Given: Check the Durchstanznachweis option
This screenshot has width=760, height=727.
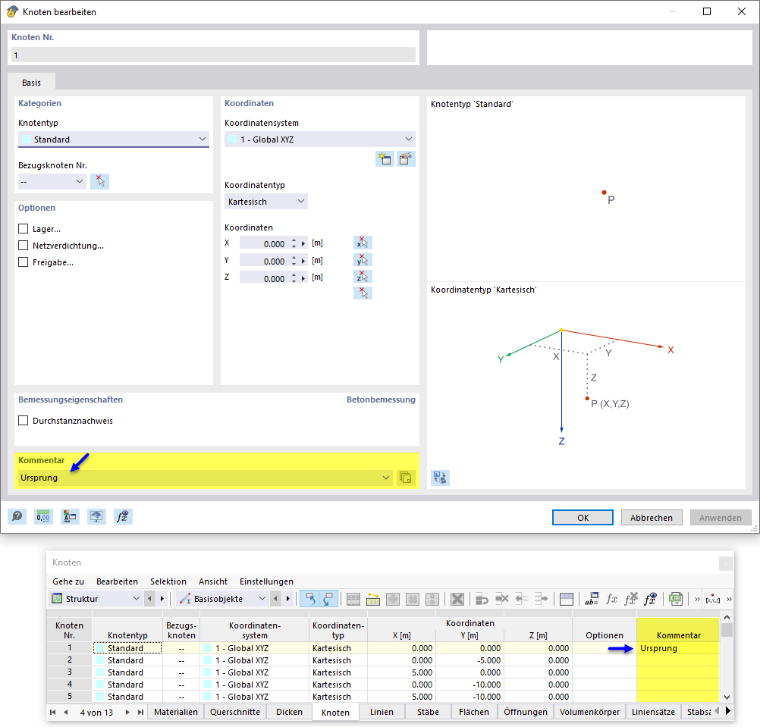Looking at the screenshot, I should click(x=23, y=420).
